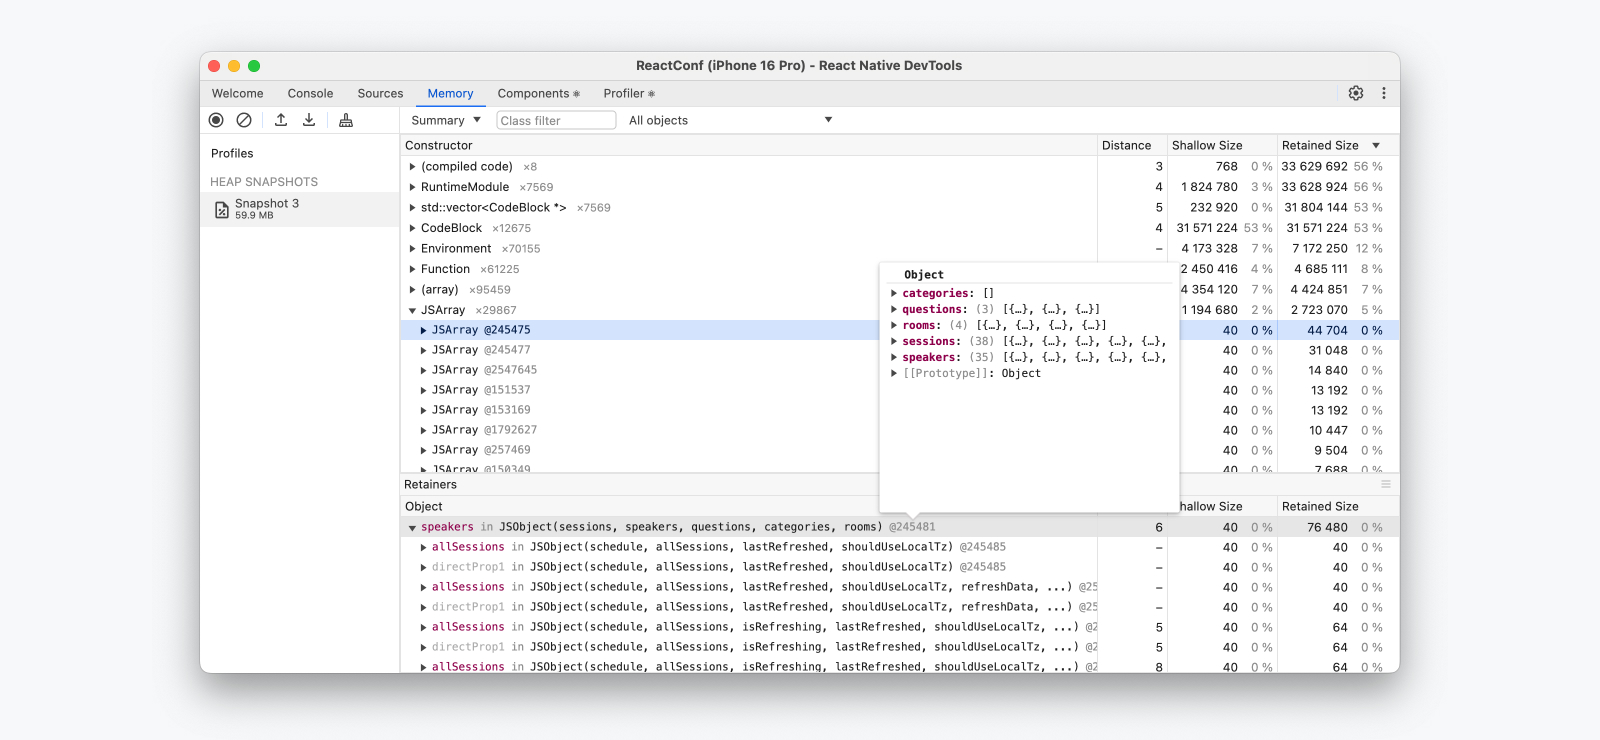Viewport: 1600px width, 740px height.
Task: Open the Summary view dropdown
Action: pyautogui.click(x=446, y=120)
